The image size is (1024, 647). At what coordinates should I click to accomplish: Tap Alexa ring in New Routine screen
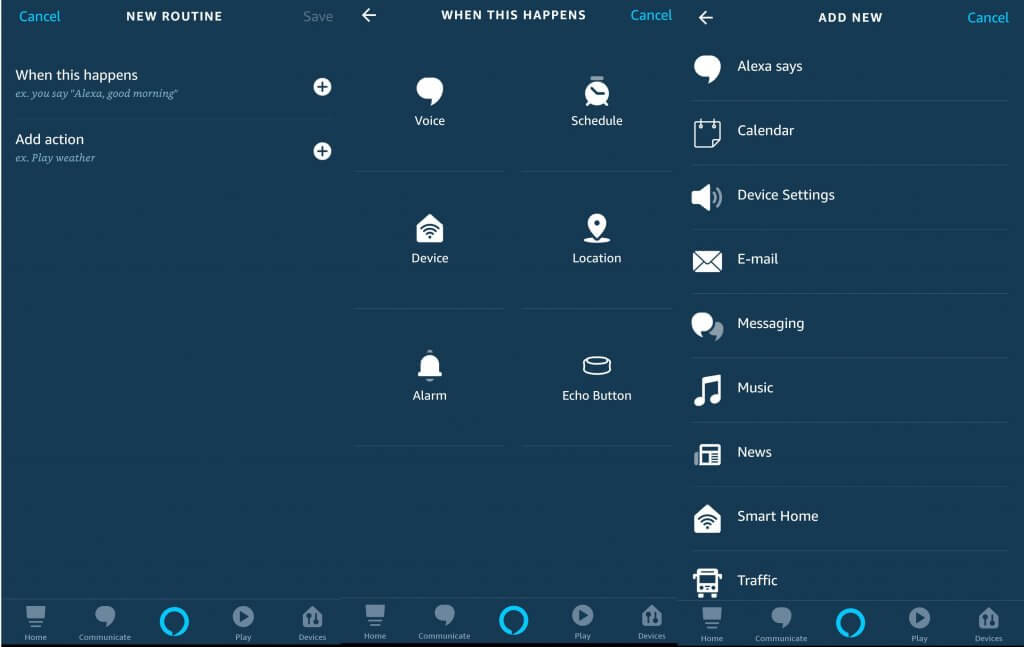point(174,622)
